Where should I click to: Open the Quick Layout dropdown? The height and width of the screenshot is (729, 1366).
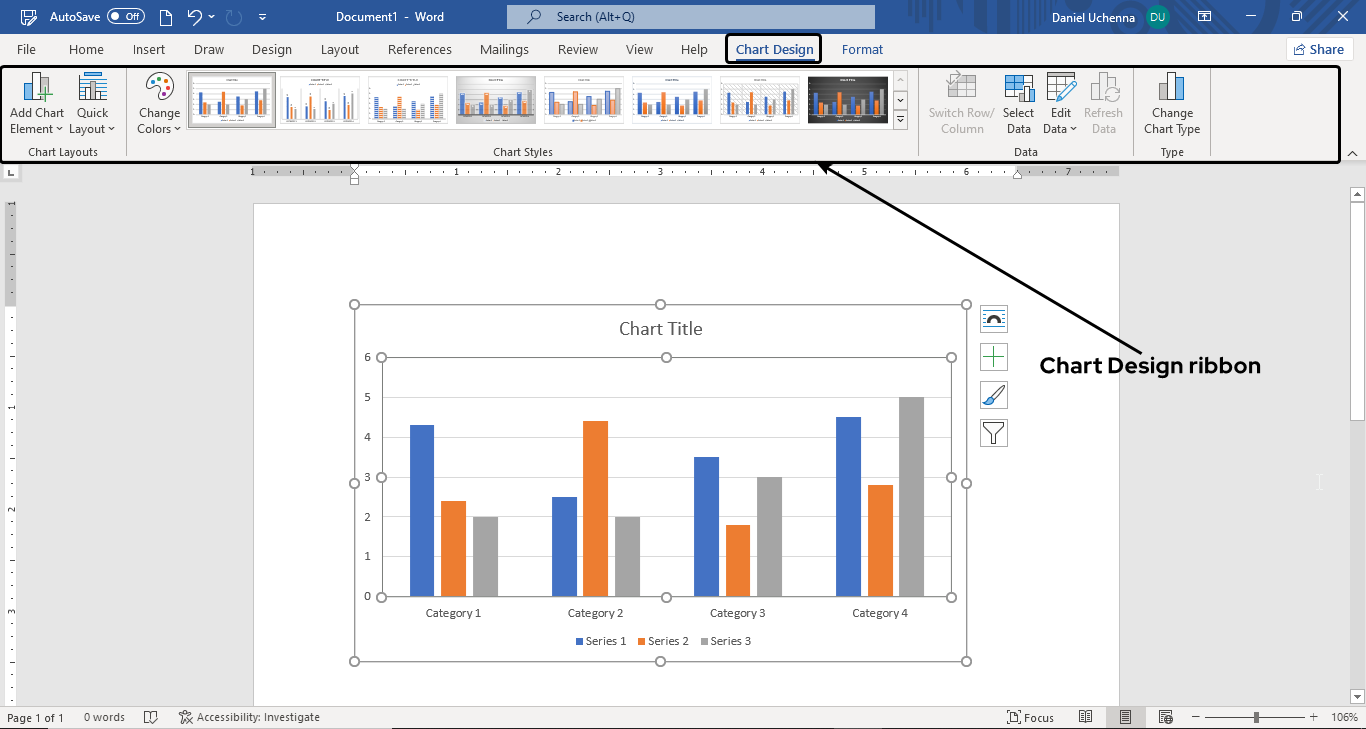[x=92, y=103]
